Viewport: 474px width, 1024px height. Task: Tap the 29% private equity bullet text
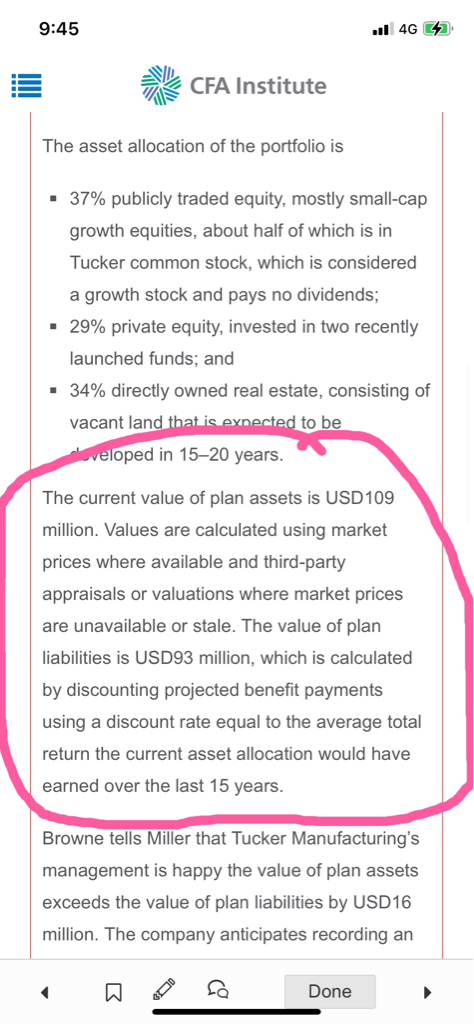244,343
